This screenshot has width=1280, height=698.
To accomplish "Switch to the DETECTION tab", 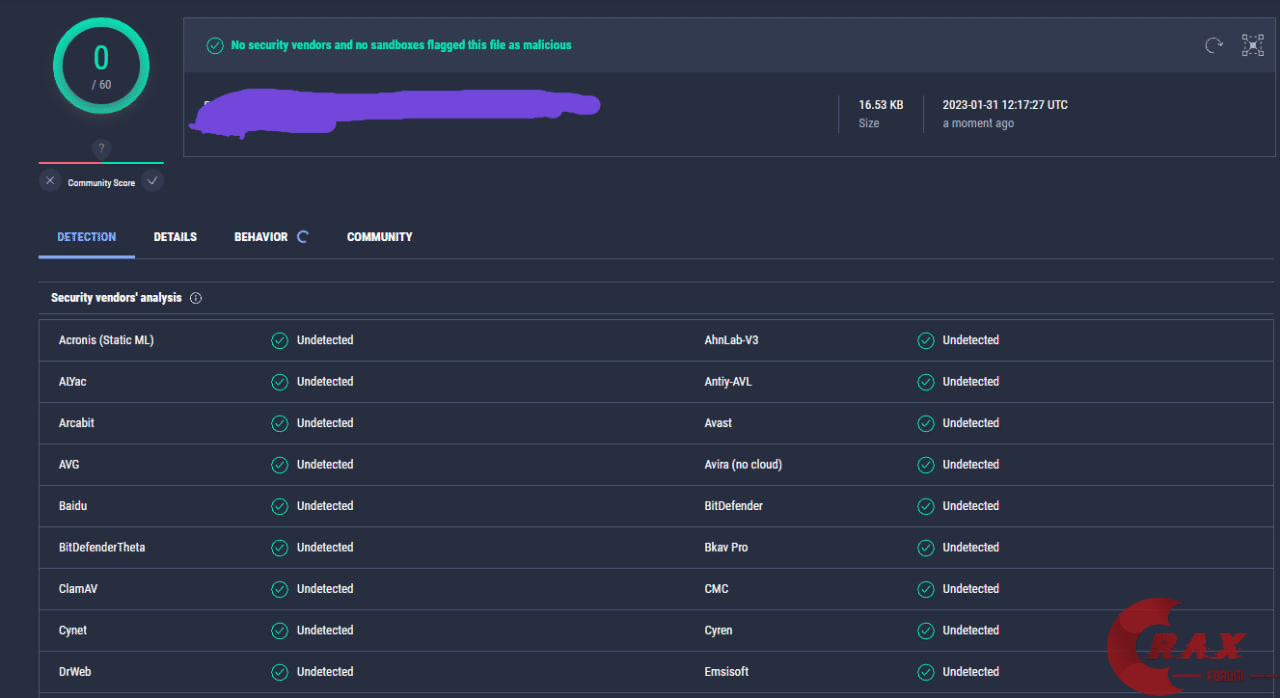I will (87, 237).
